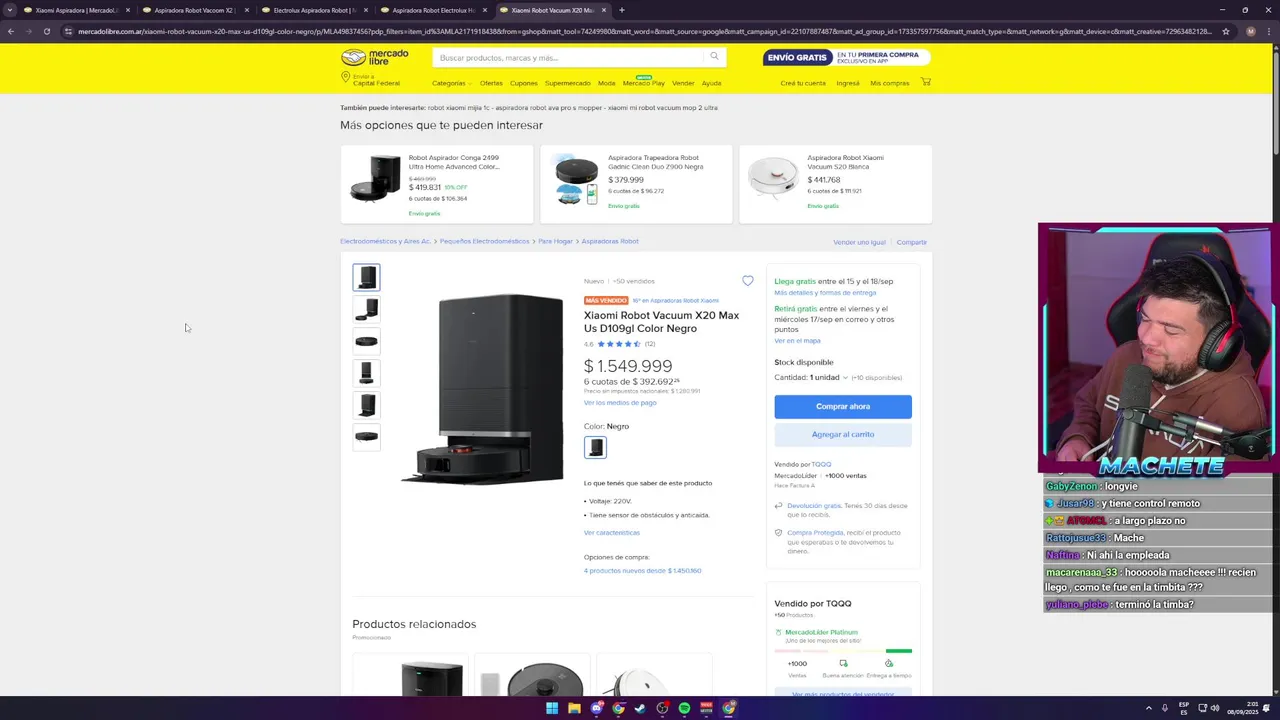
Task: Add product to favorites heart icon
Action: pos(748,281)
